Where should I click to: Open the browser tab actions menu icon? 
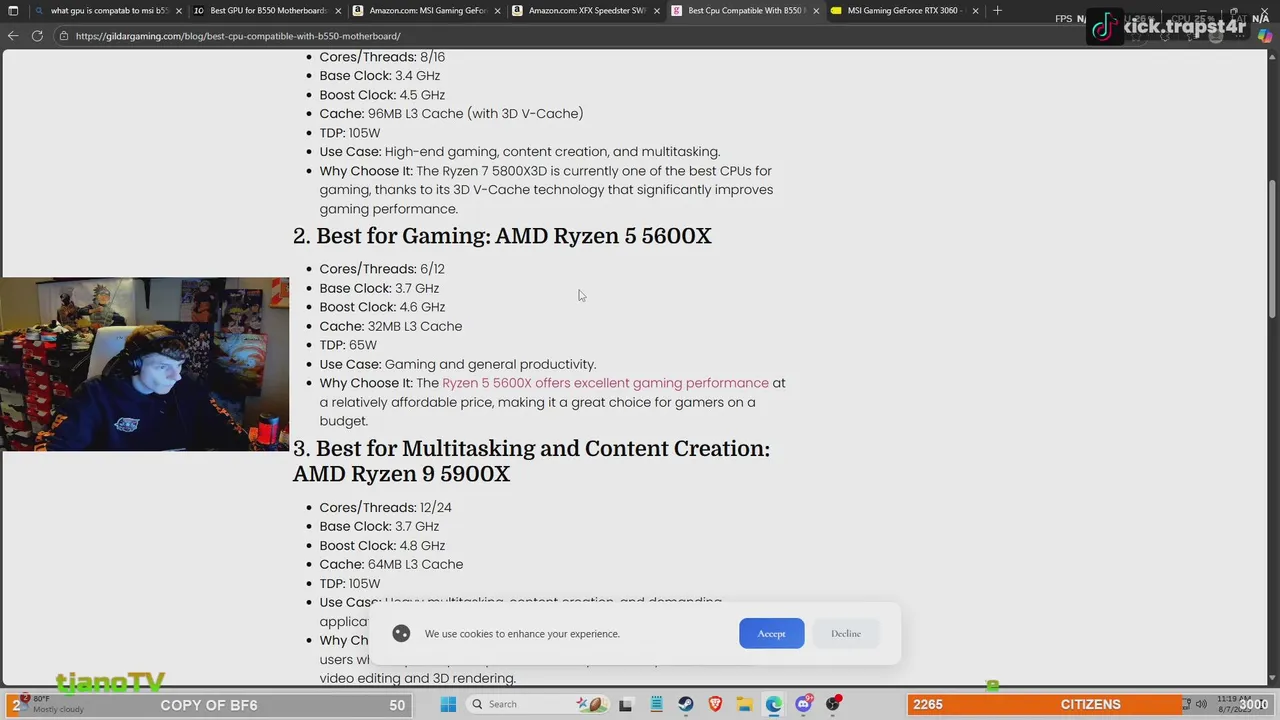tap(13, 11)
